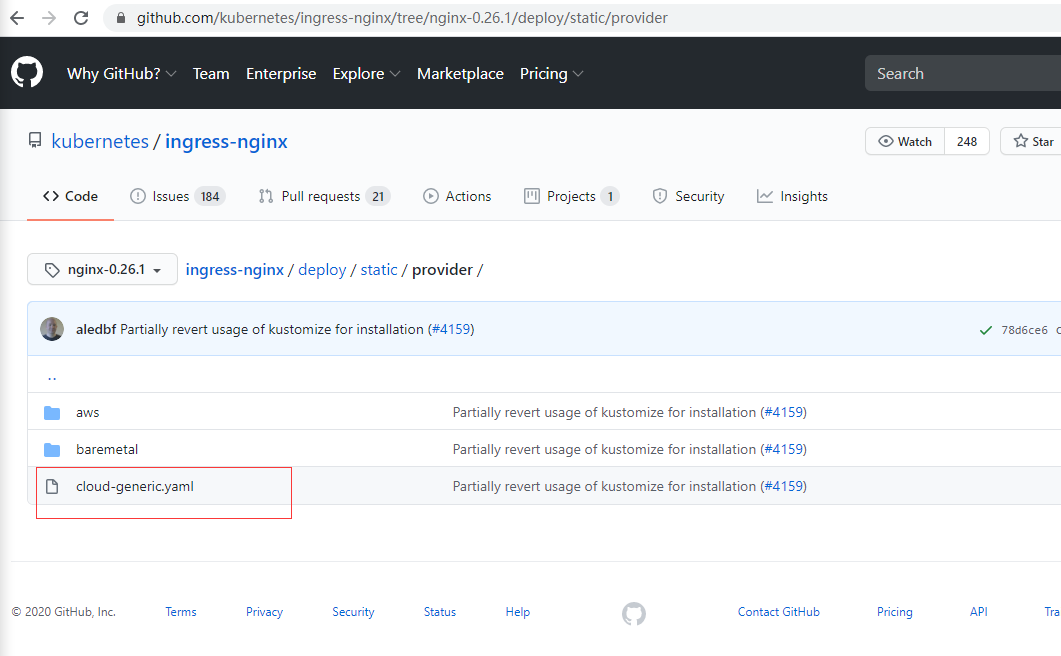Open Enterprise in the header navigation

click(x=281, y=74)
